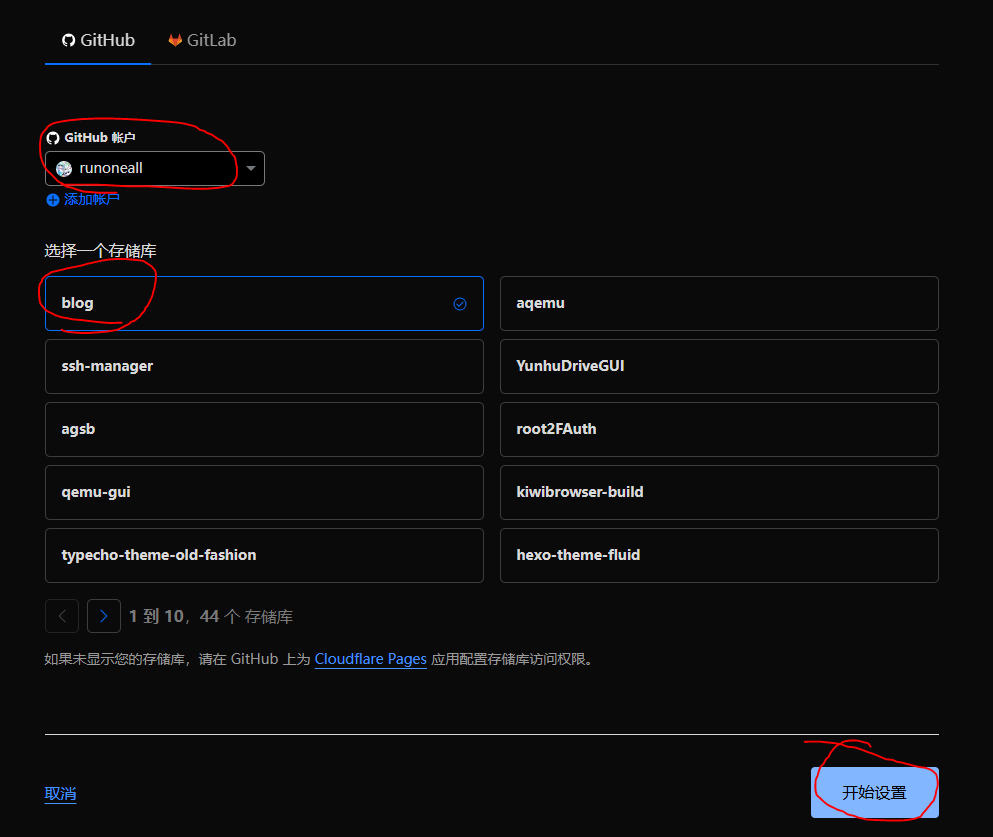Open the Cloudflare Pages link
The width and height of the screenshot is (993, 837).
(370, 659)
